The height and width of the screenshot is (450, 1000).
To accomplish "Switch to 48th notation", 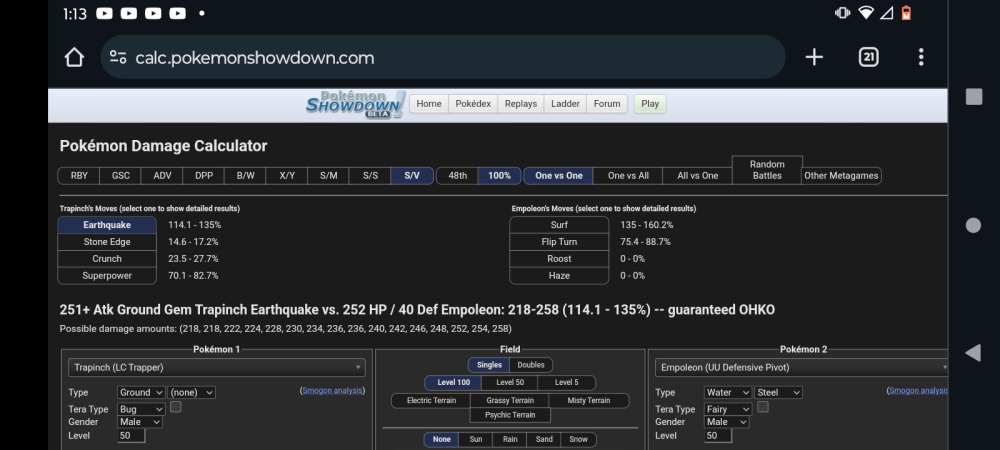I will point(457,176).
